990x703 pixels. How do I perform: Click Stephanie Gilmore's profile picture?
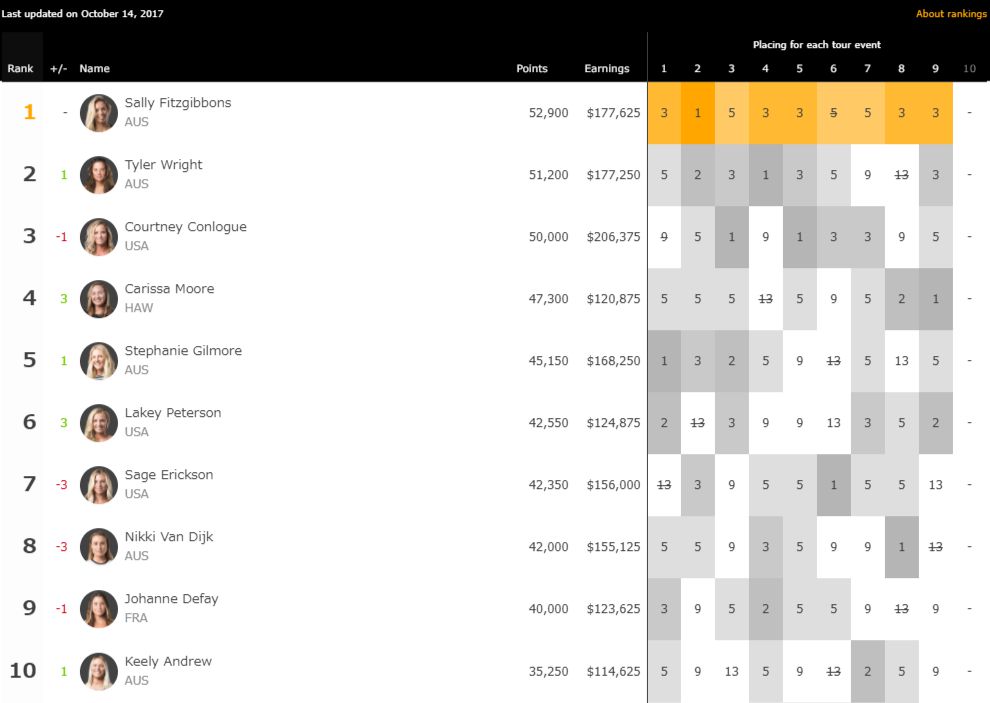click(99, 361)
